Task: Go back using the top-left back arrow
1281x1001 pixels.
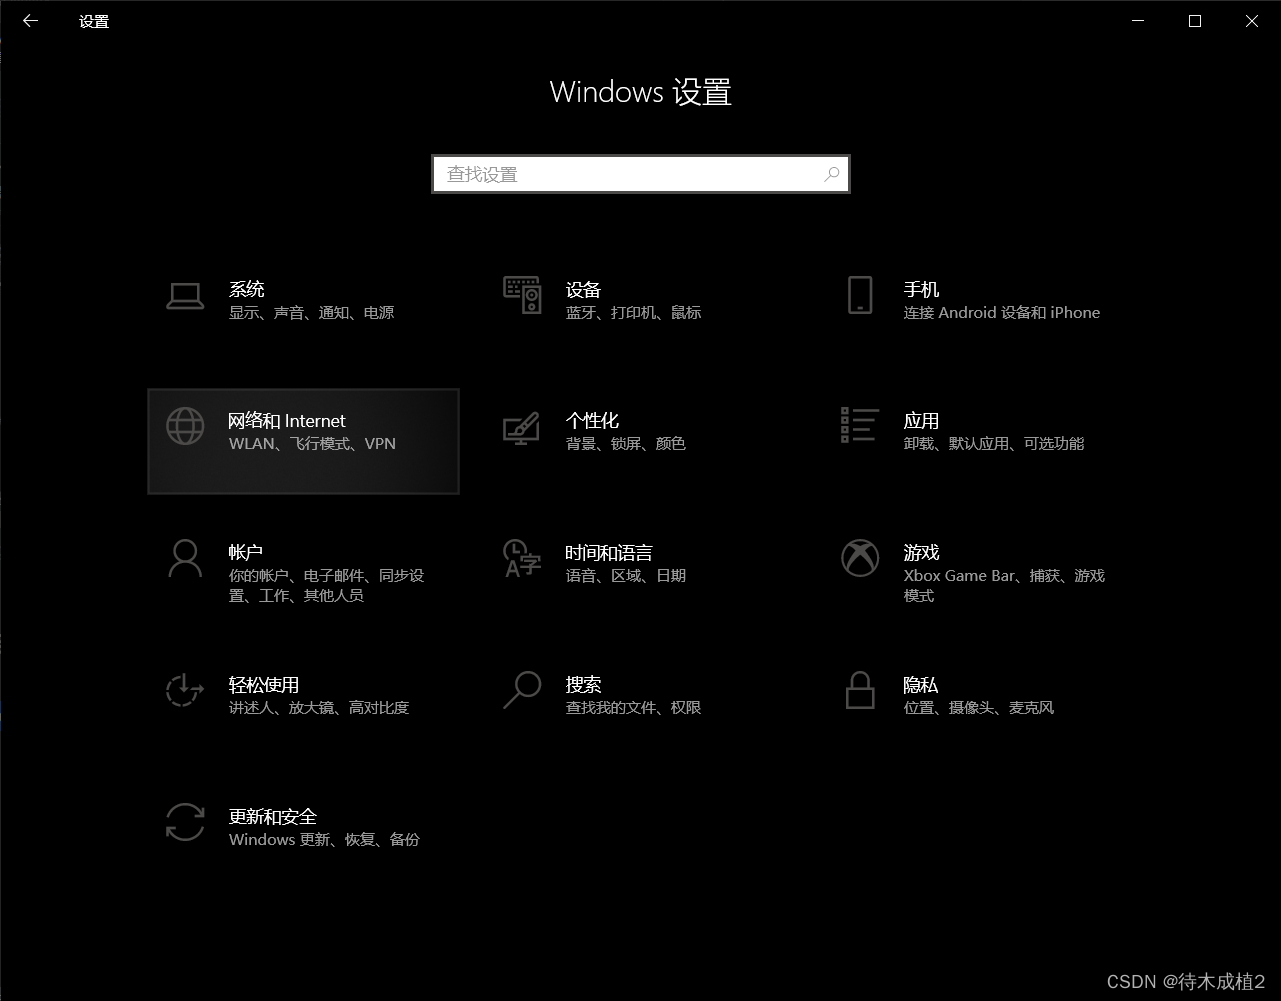Action: (30, 21)
